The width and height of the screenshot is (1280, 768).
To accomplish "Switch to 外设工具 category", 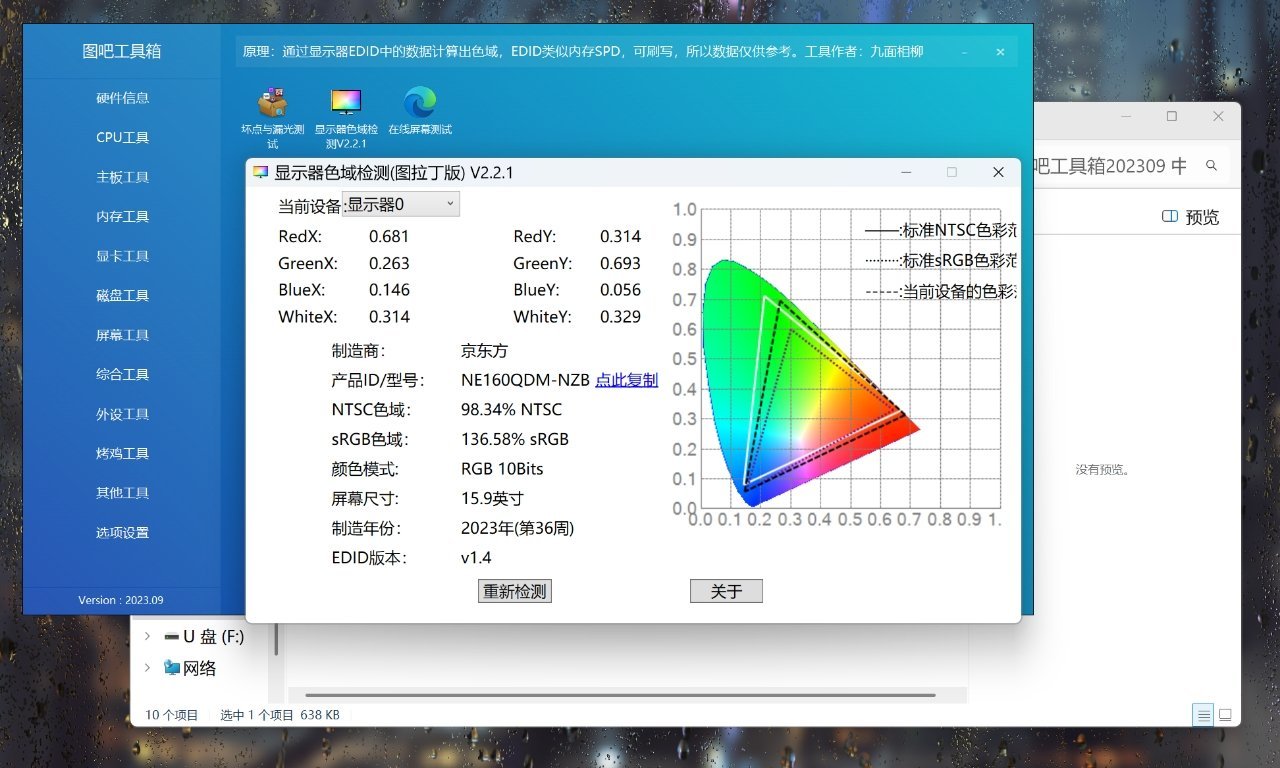I will [122, 414].
